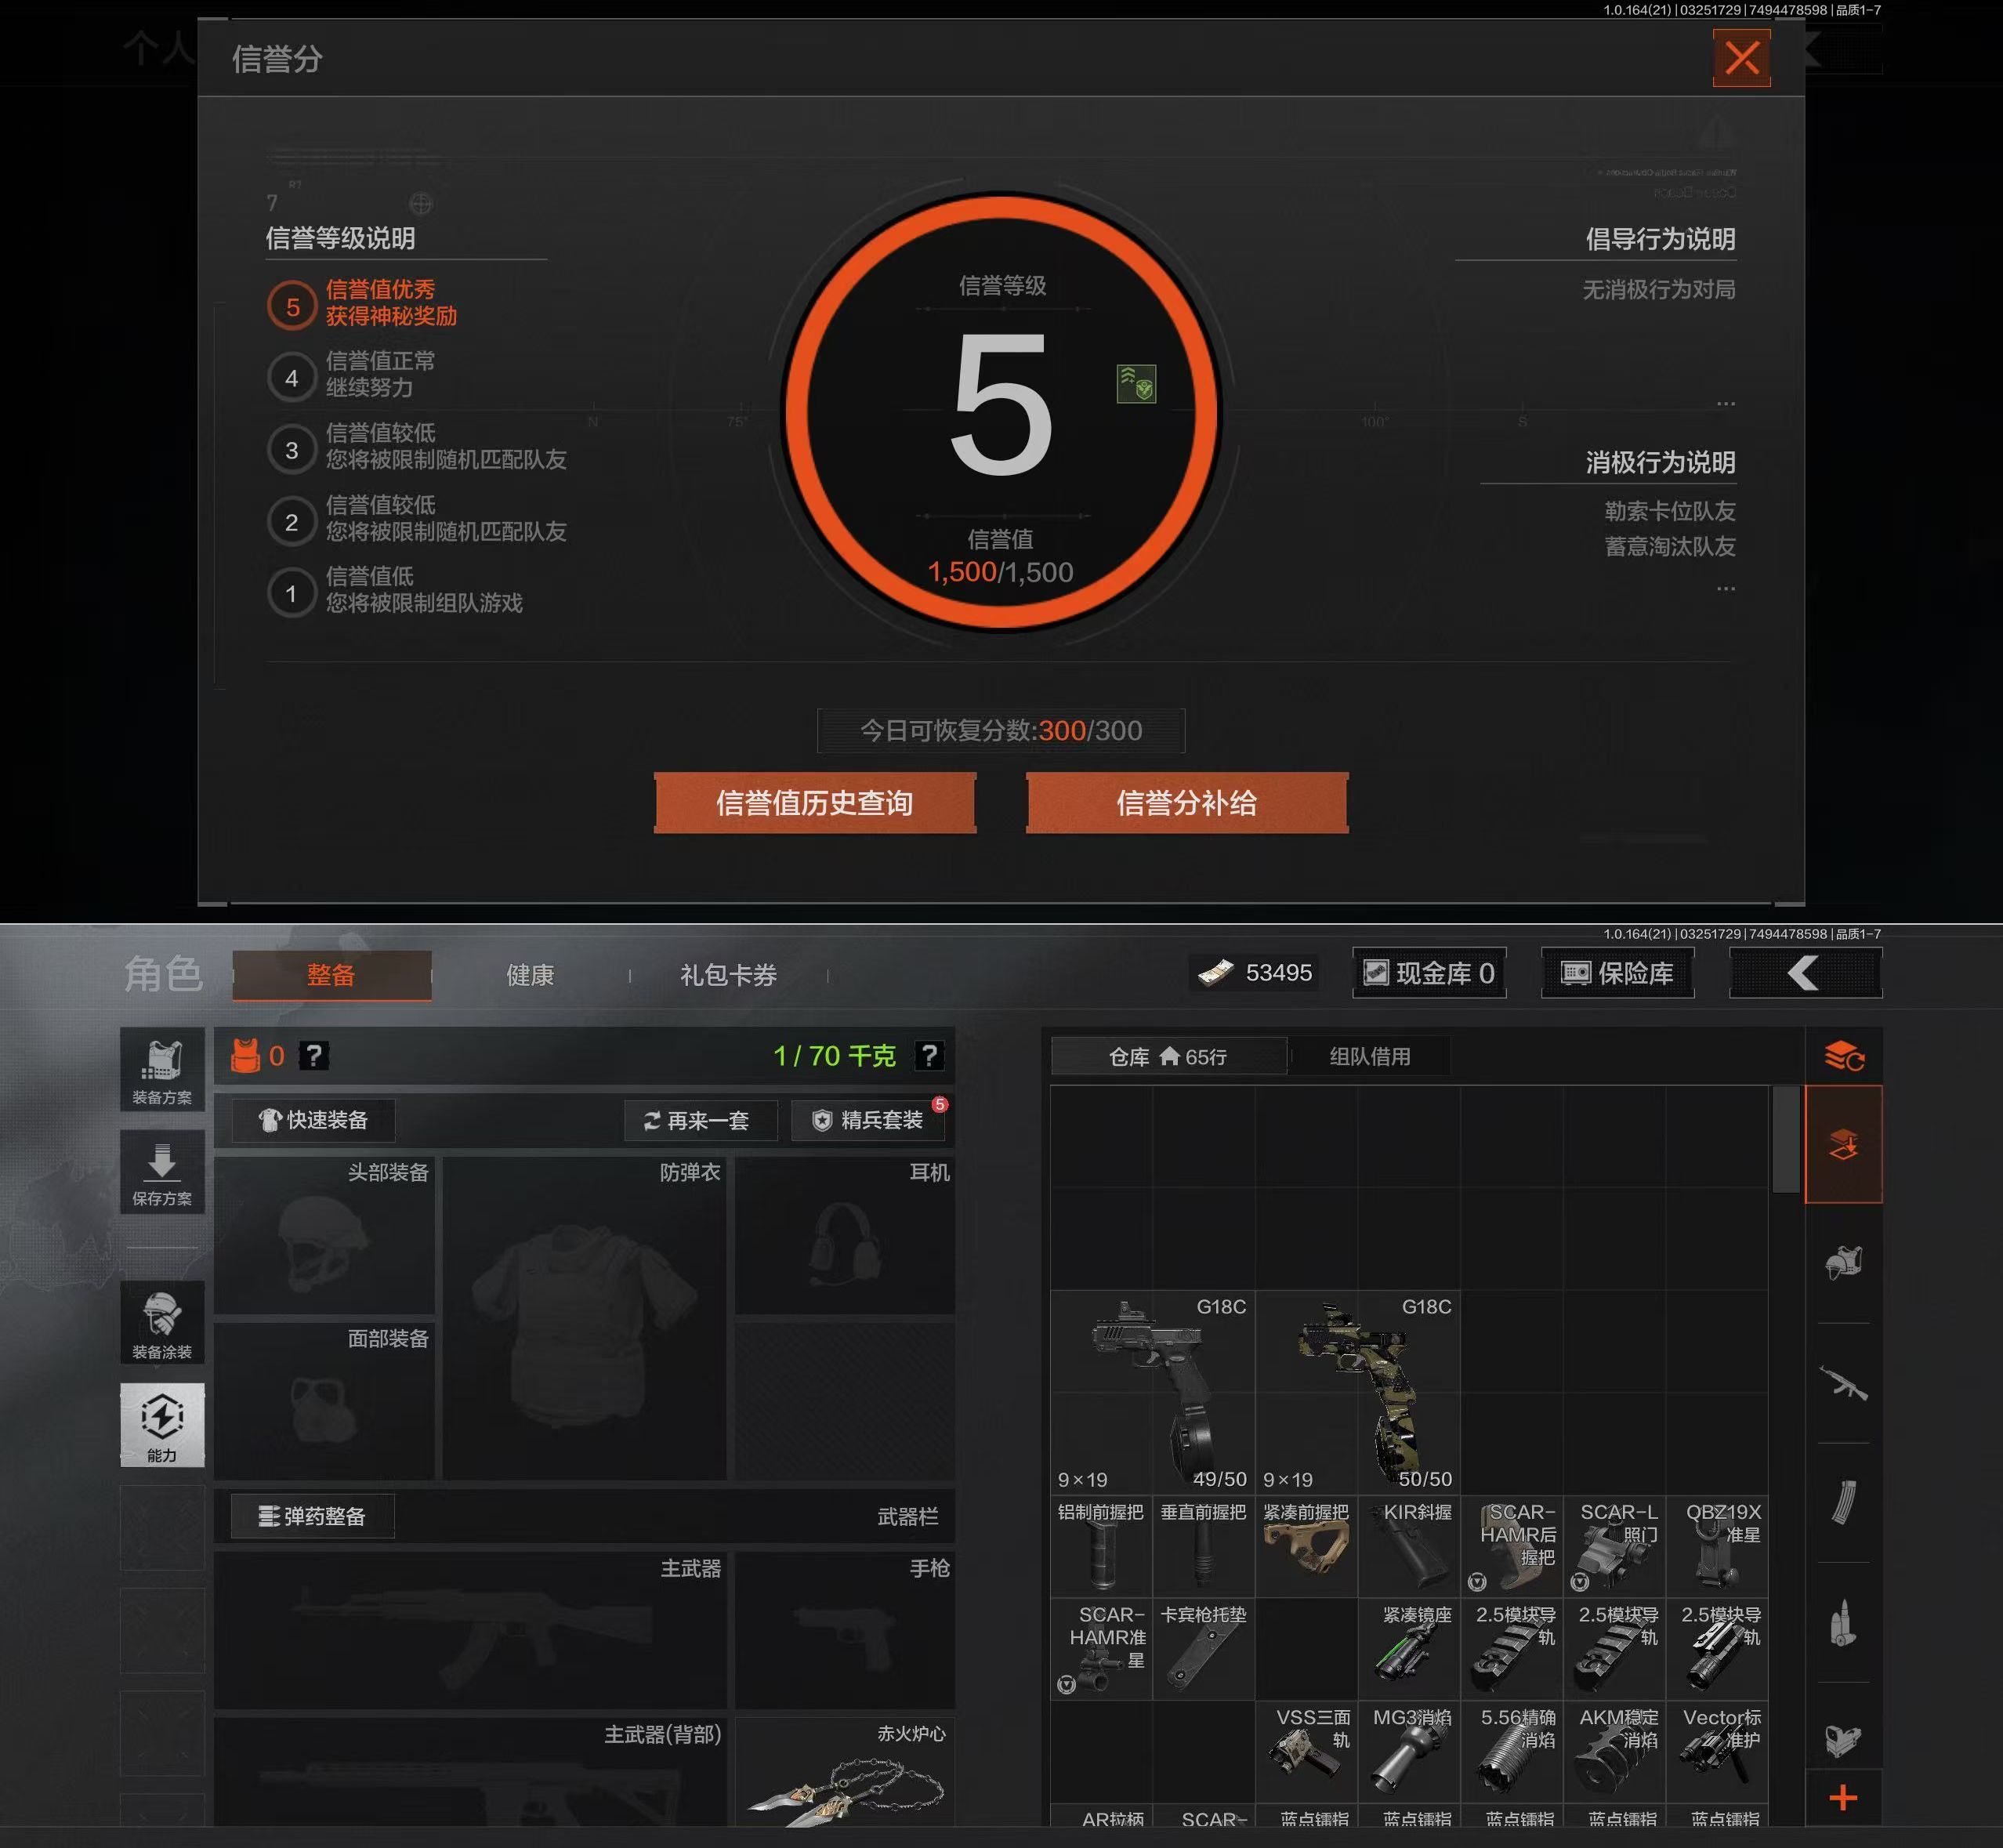Click the orange plus icon
2003x1848 pixels.
click(1843, 1797)
